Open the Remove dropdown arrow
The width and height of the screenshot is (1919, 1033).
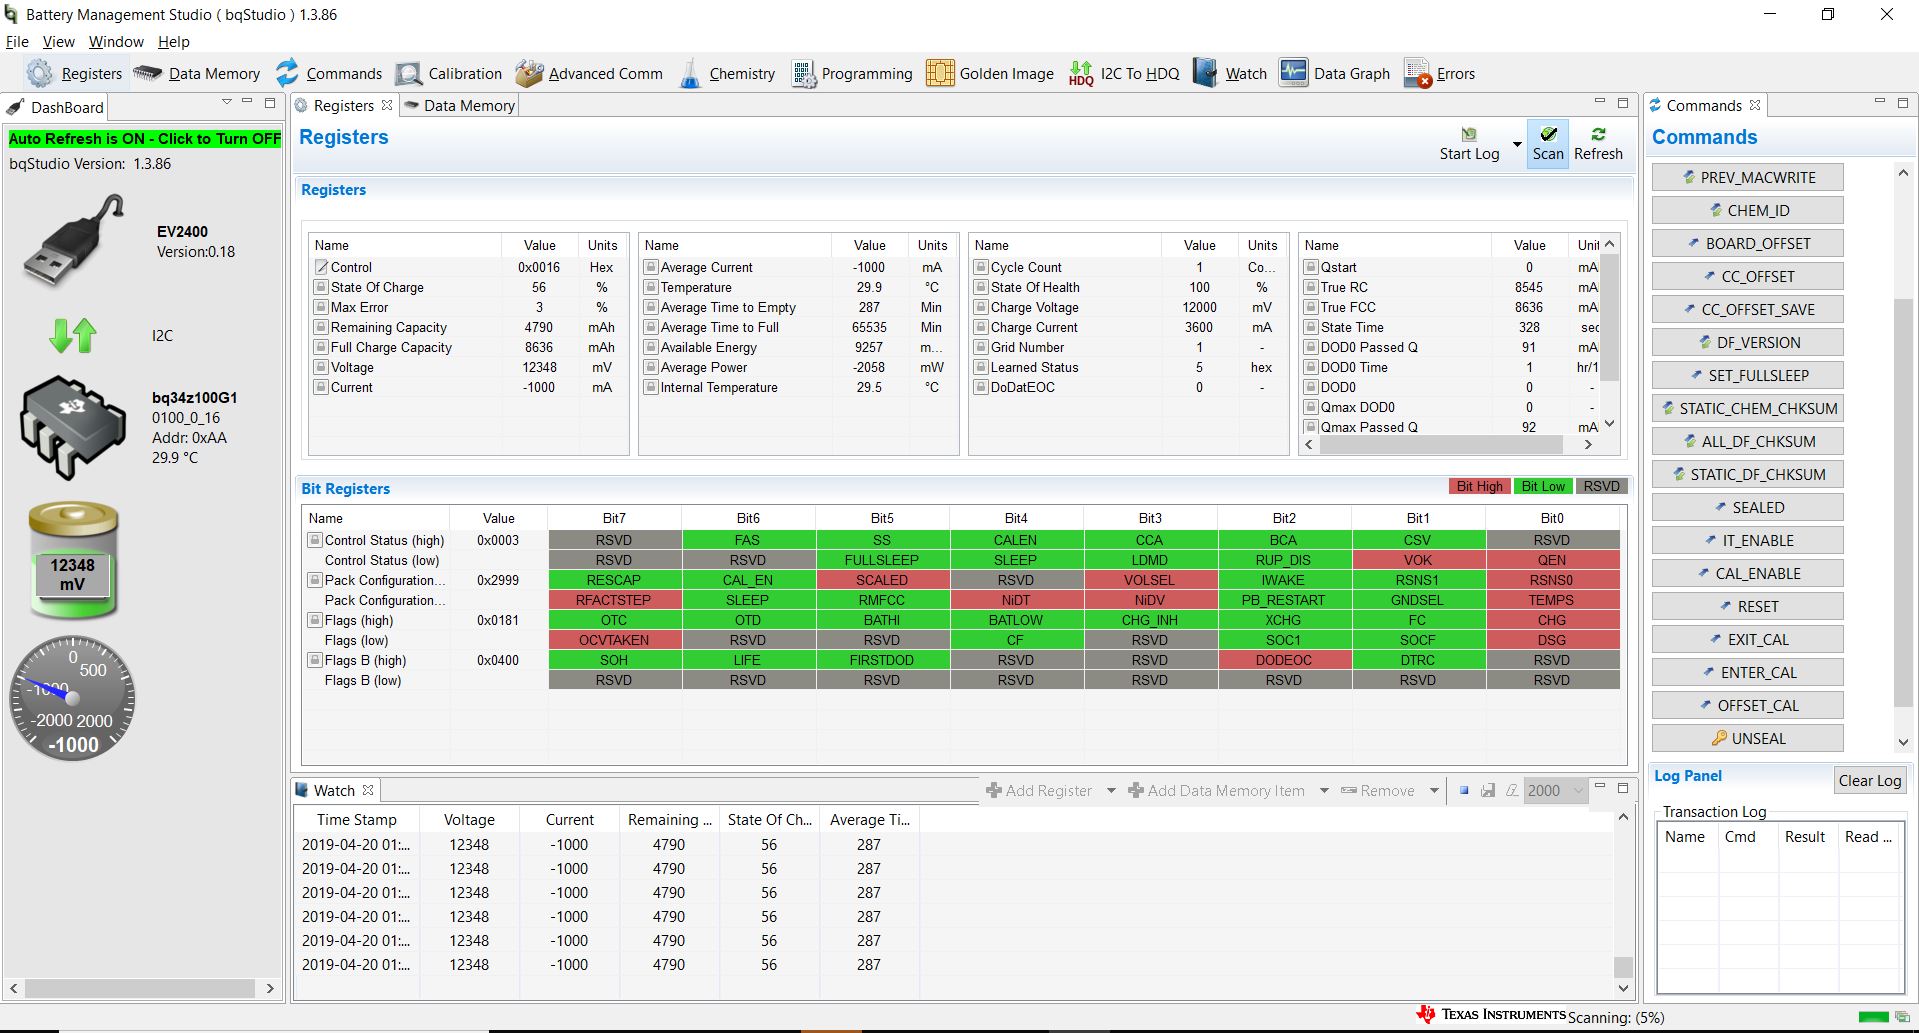click(x=1434, y=790)
